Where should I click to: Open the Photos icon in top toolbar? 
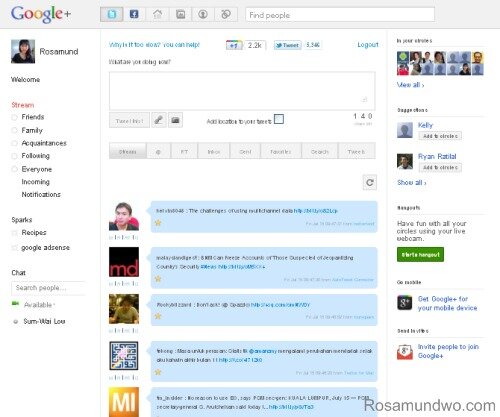coord(180,14)
